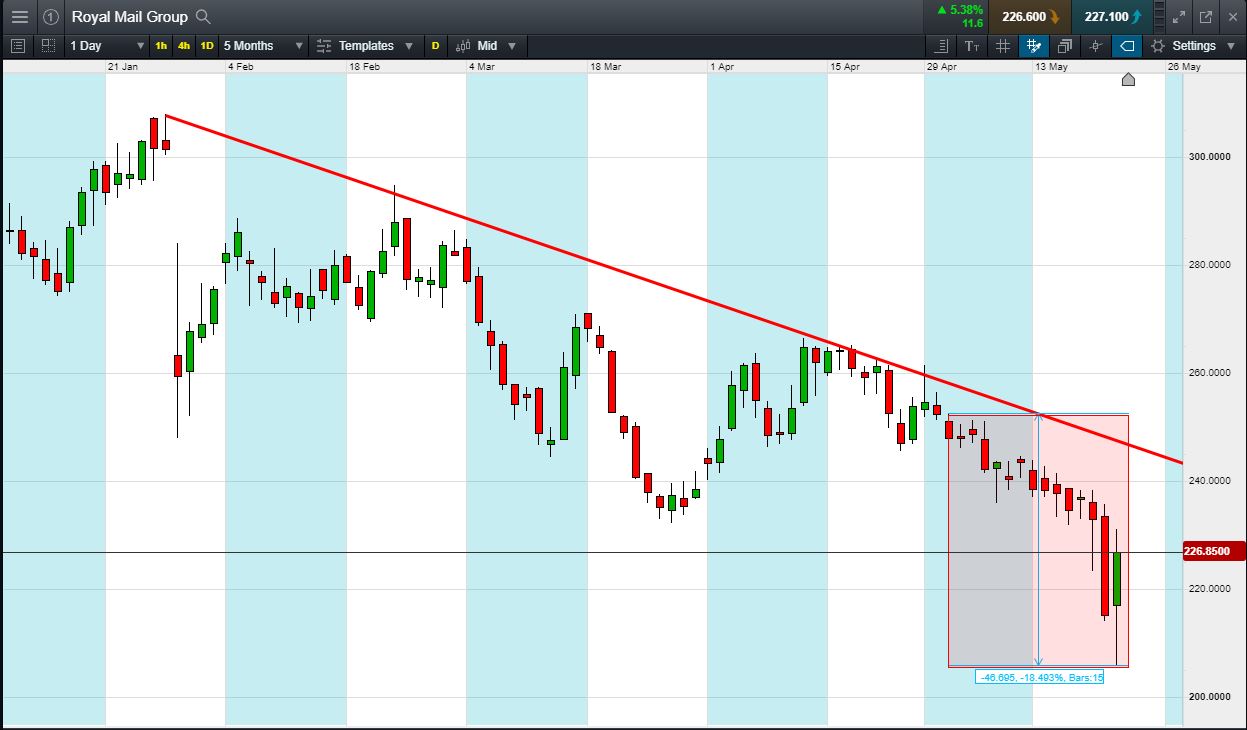Viewport: 1247px width, 730px height.
Task: Click the buy price 227.100 button
Action: [1112, 16]
